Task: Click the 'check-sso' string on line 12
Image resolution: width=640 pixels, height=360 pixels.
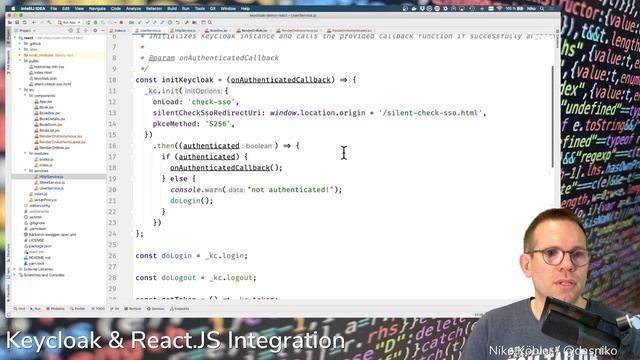Action: (x=211, y=102)
